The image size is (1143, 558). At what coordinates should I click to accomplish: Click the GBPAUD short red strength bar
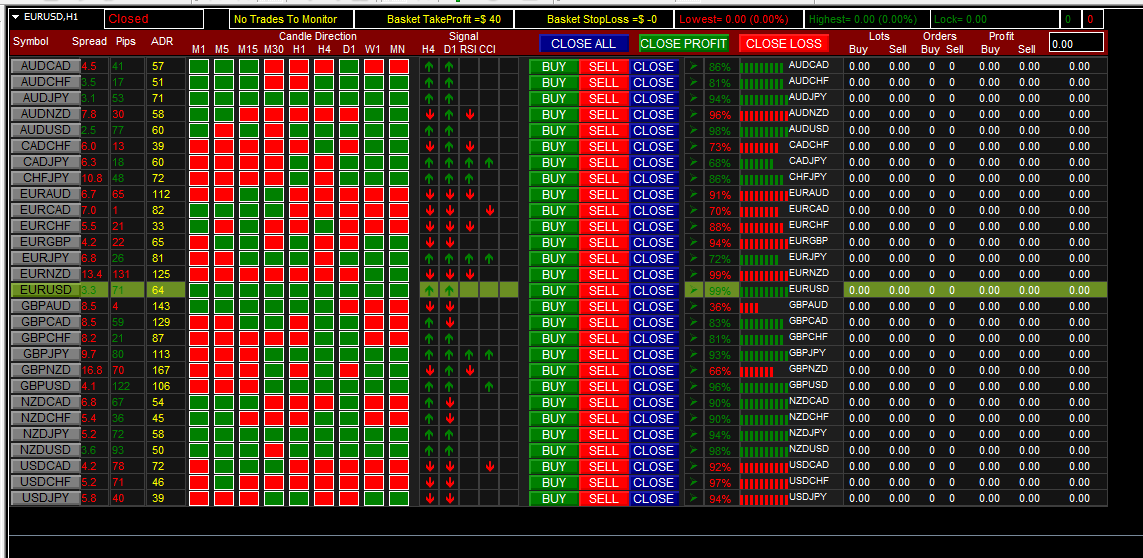pos(749,308)
